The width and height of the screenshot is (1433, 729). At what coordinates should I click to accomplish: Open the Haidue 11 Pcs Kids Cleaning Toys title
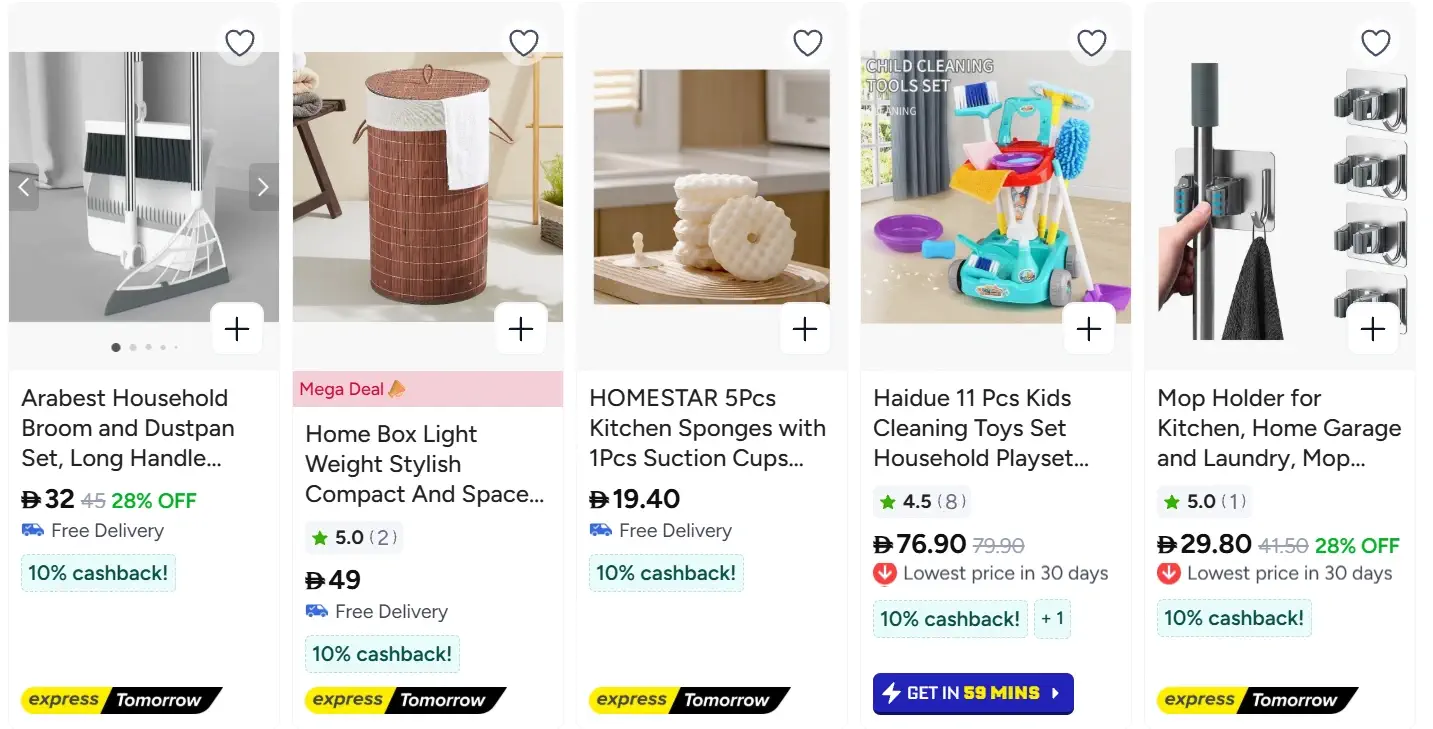[x=979, y=428]
